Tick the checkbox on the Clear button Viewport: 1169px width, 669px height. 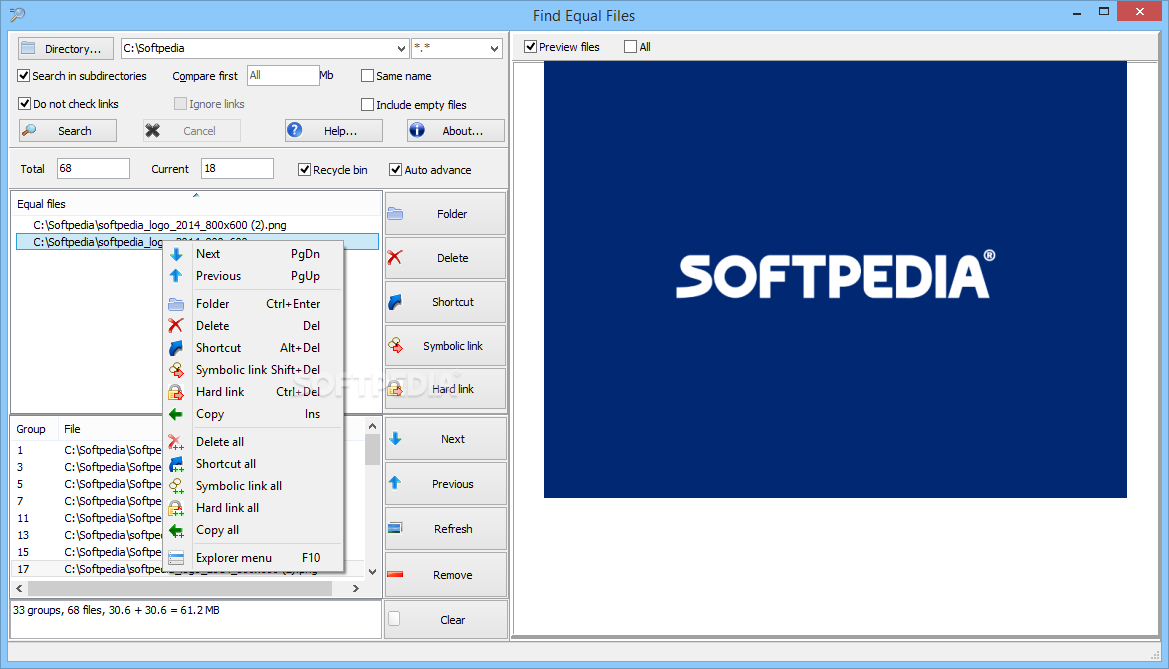[x=394, y=619]
